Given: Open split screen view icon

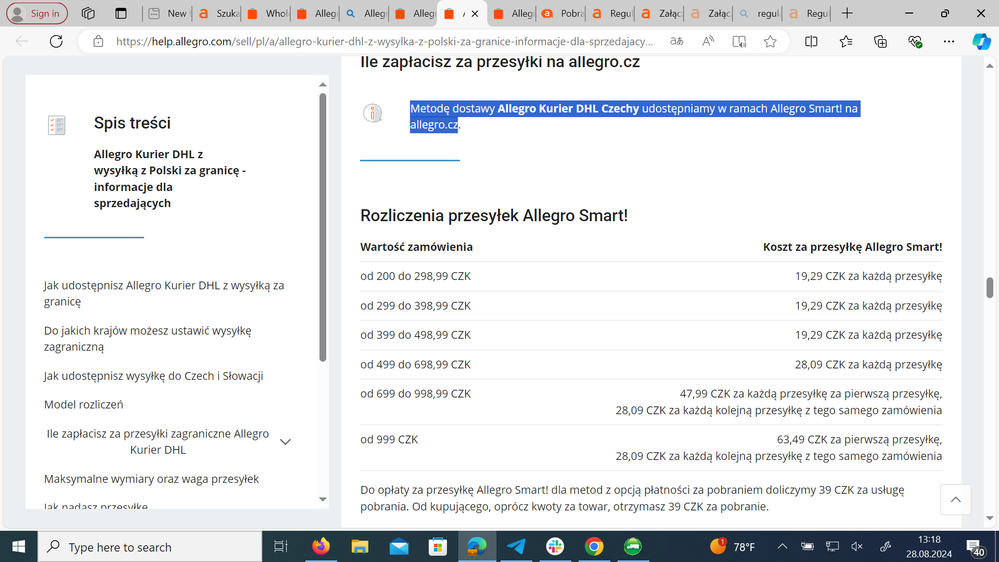Looking at the screenshot, I should (x=811, y=41).
